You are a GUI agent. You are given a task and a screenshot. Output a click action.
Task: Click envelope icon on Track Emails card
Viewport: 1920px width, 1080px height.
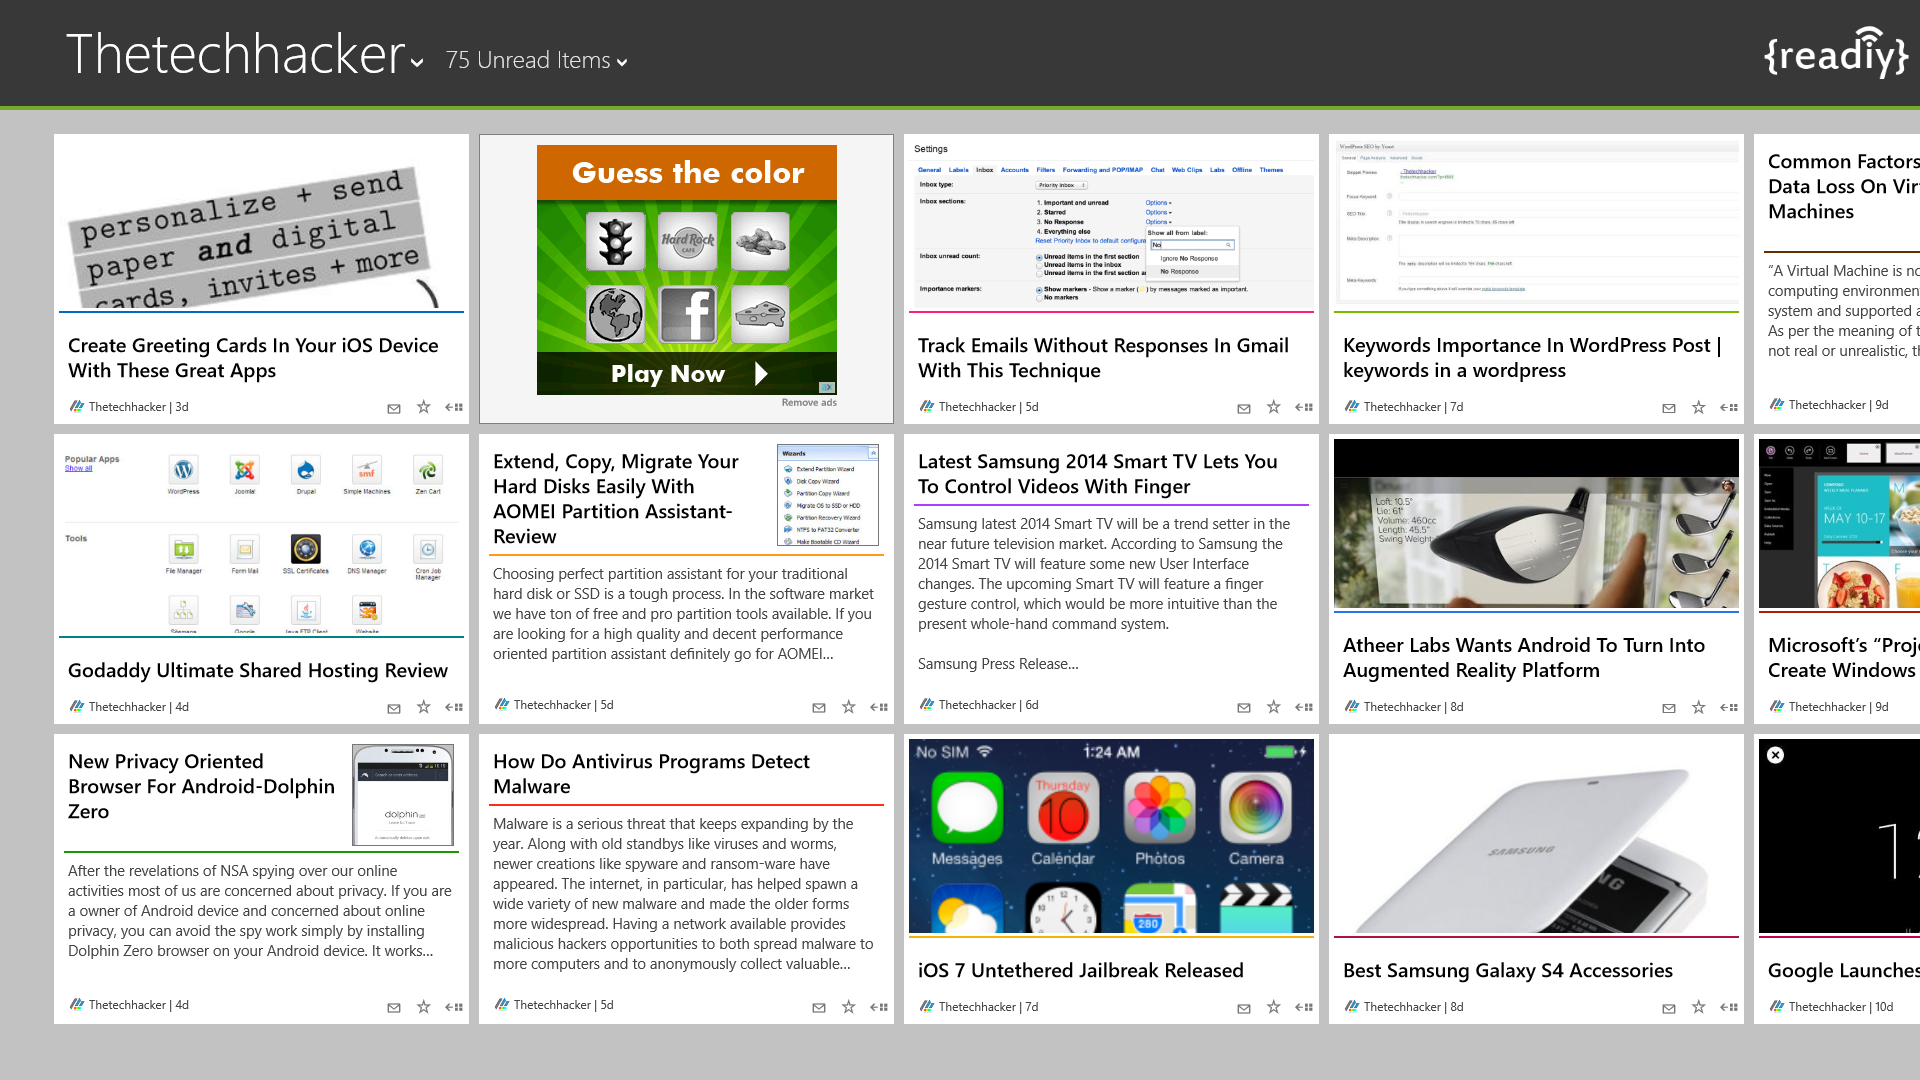tap(1244, 408)
